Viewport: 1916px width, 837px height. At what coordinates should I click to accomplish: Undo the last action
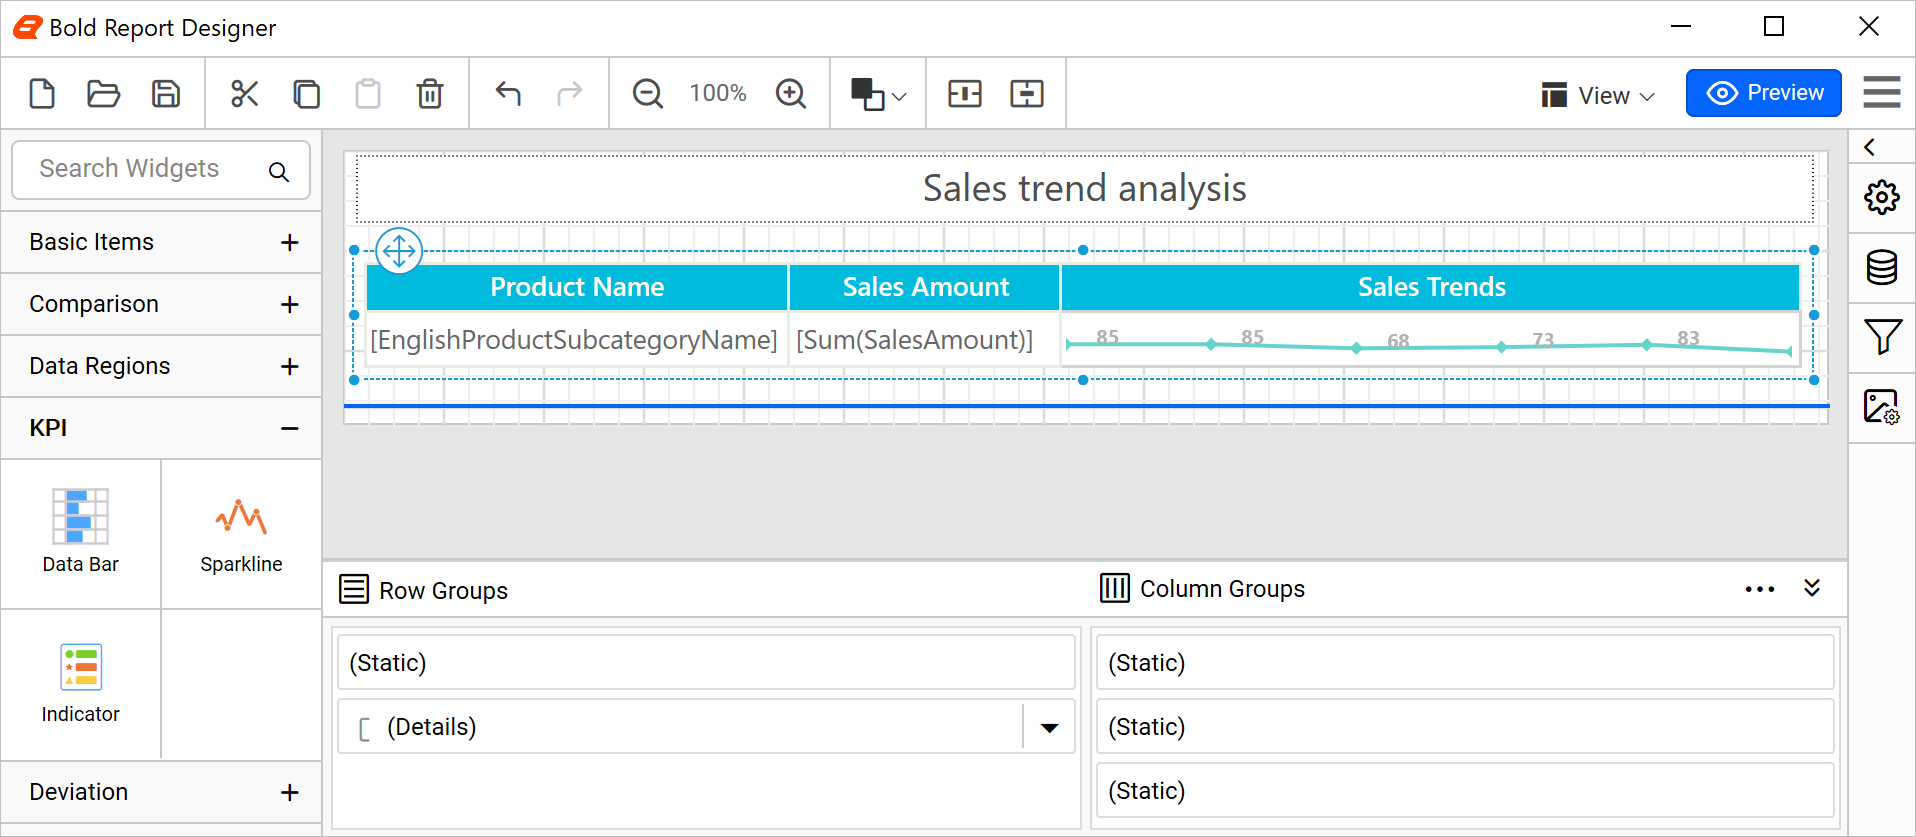point(508,94)
